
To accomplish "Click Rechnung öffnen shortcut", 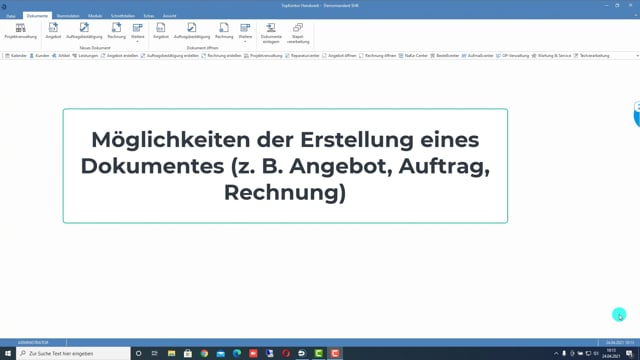I will click(378, 56).
